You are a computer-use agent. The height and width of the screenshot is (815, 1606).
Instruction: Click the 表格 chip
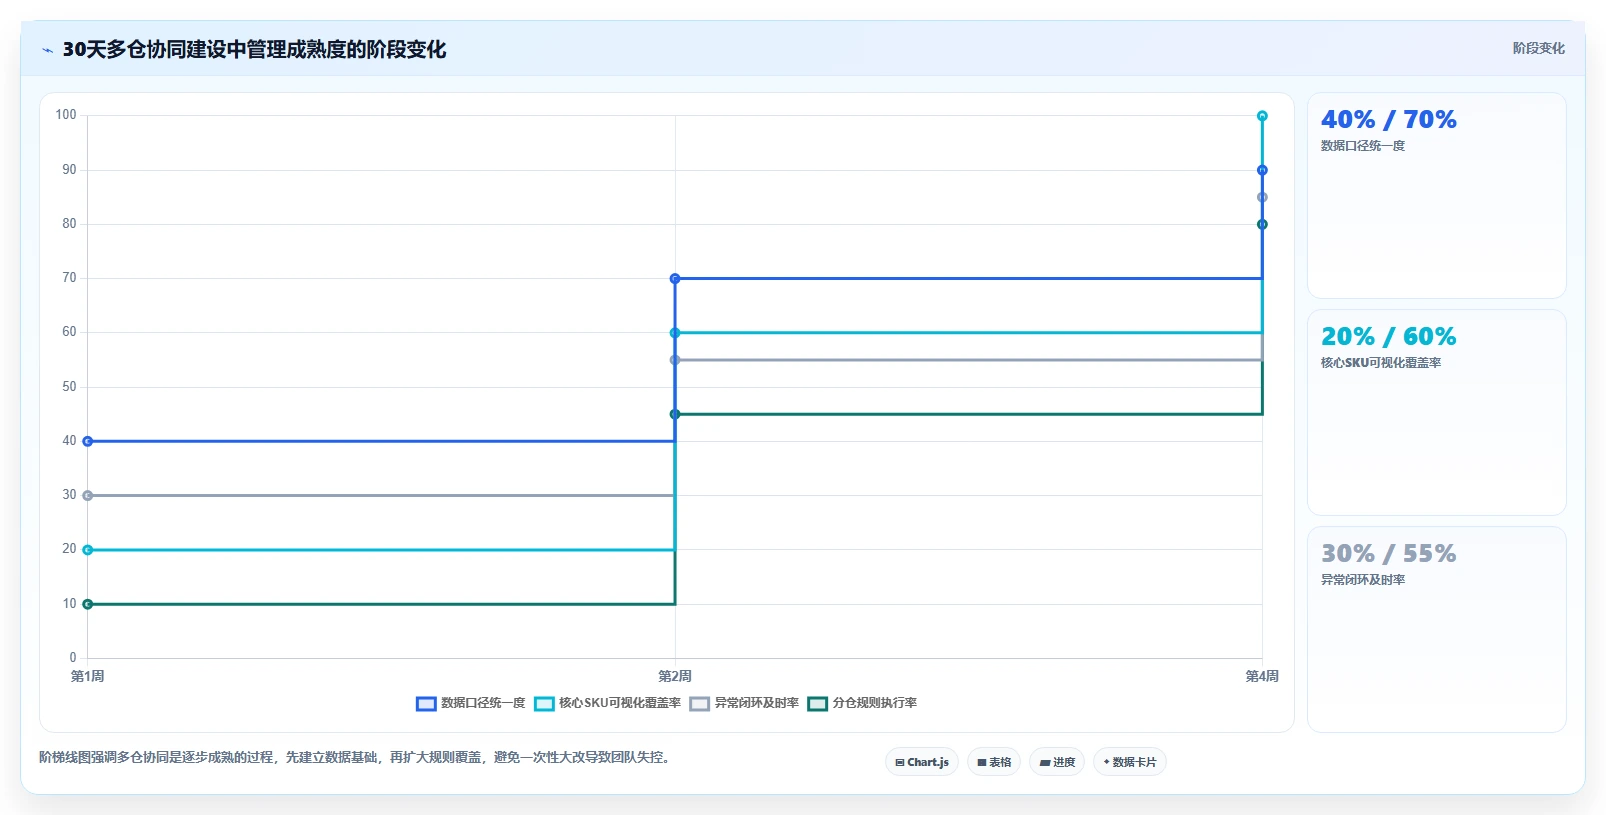(x=994, y=762)
